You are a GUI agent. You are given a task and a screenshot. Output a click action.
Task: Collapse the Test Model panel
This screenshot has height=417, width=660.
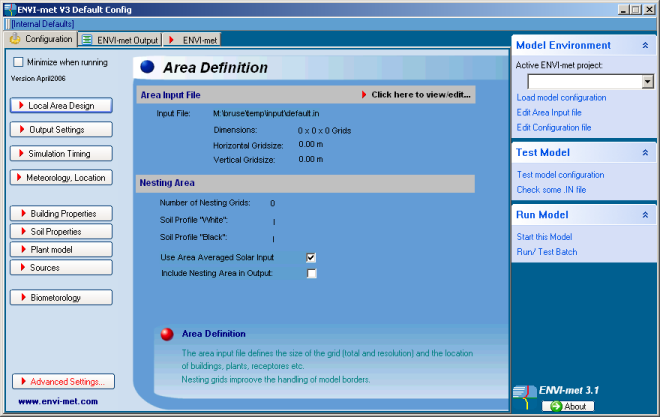click(645, 153)
